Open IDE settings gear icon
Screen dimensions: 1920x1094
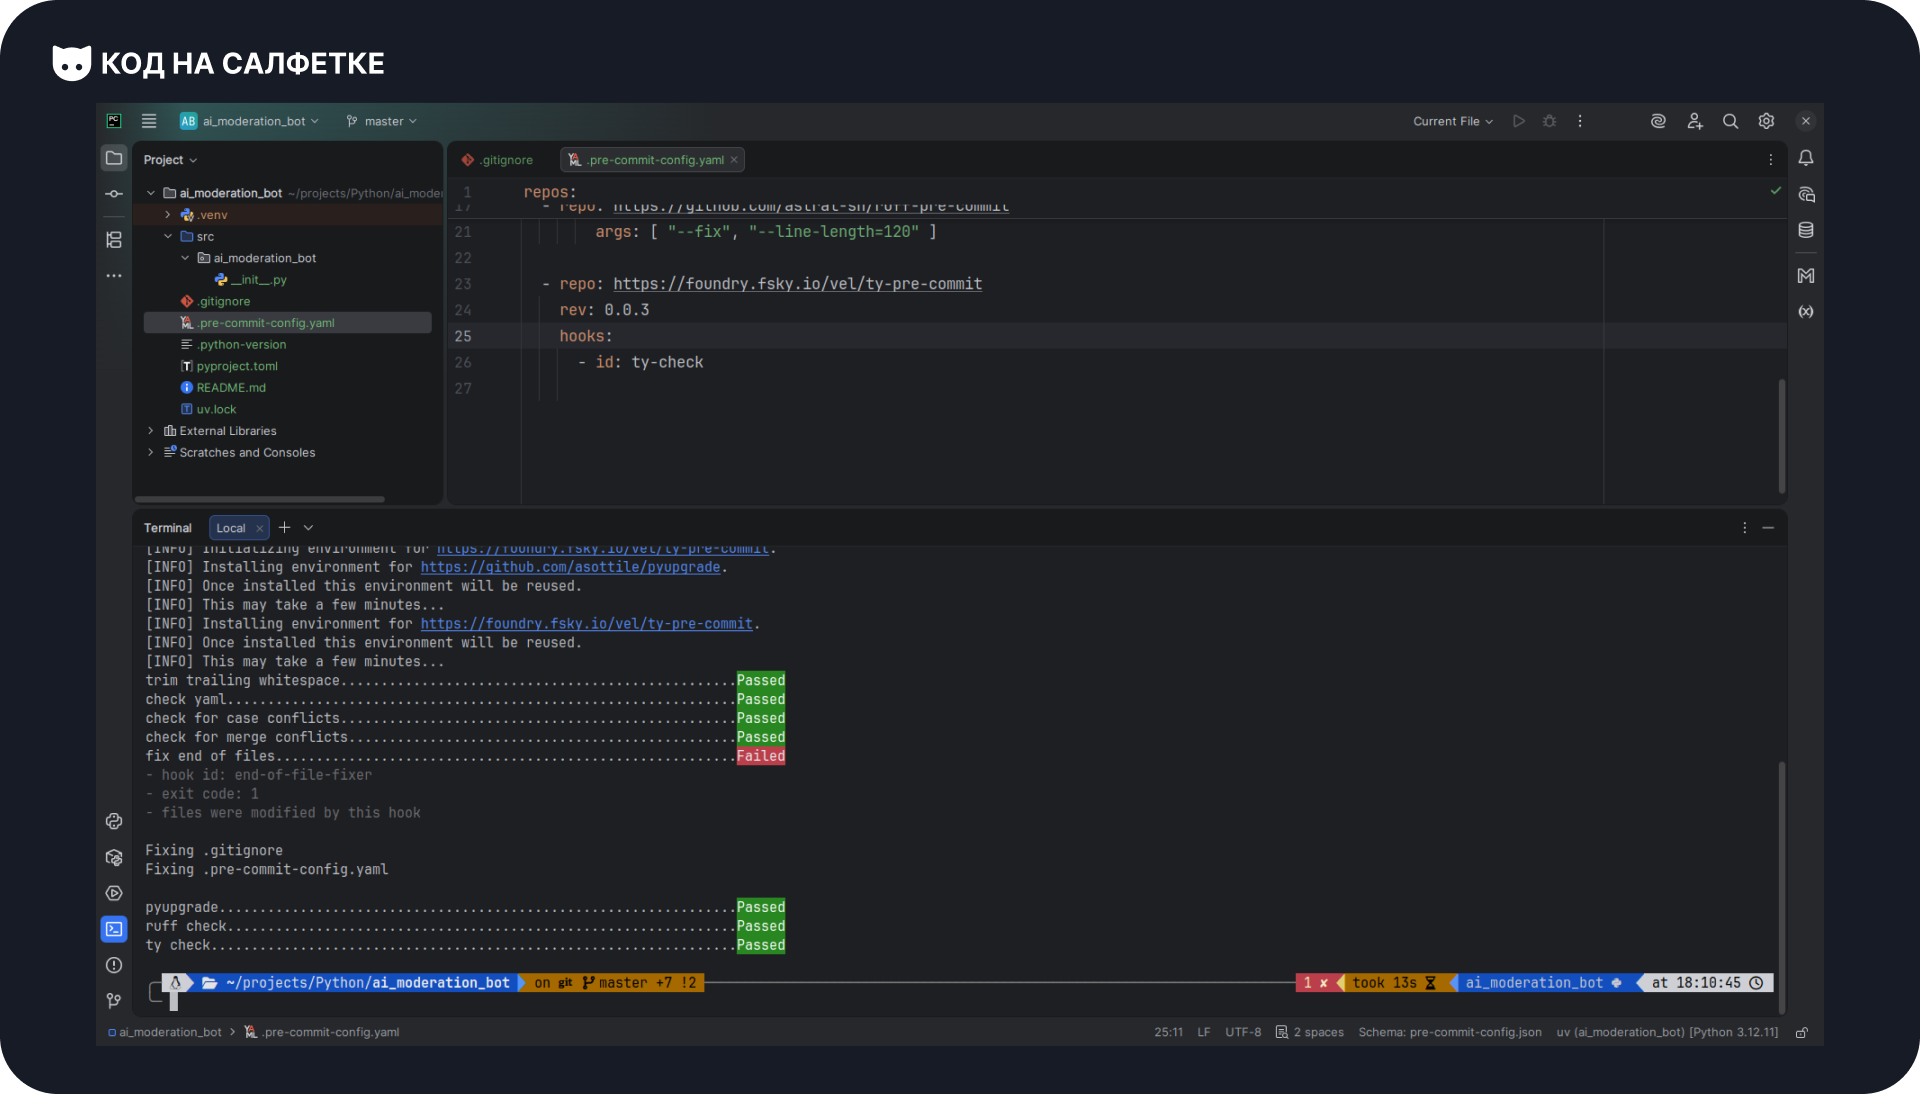tap(1767, 121)
